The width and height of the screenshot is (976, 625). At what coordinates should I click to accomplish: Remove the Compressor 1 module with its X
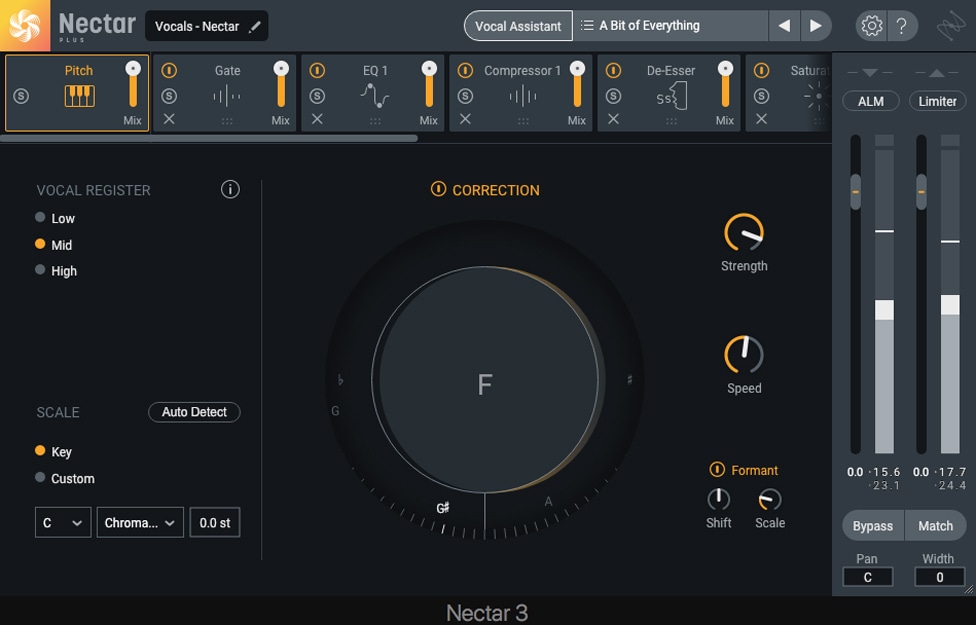[466, 119]
